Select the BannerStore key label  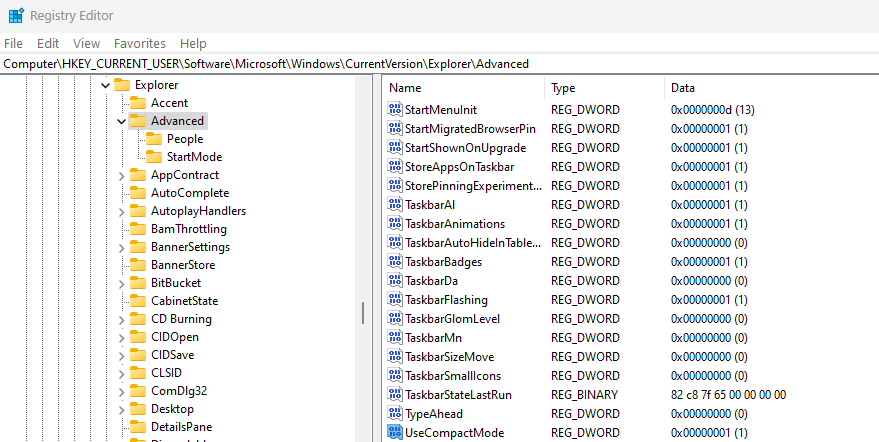[183, 265]
